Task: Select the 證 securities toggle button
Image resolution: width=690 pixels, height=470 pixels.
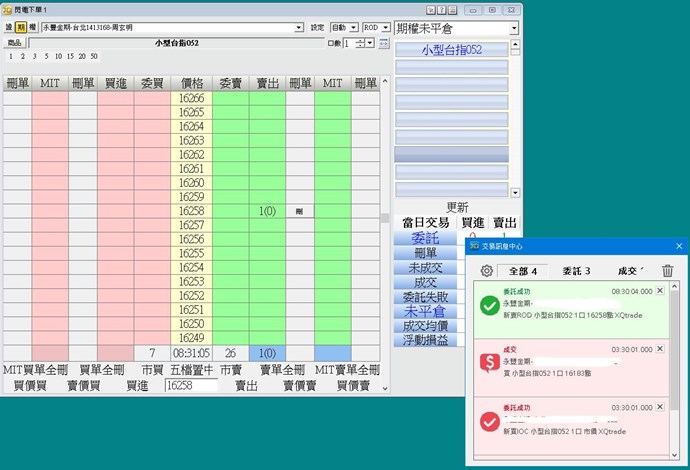Action: coord(8,28)
